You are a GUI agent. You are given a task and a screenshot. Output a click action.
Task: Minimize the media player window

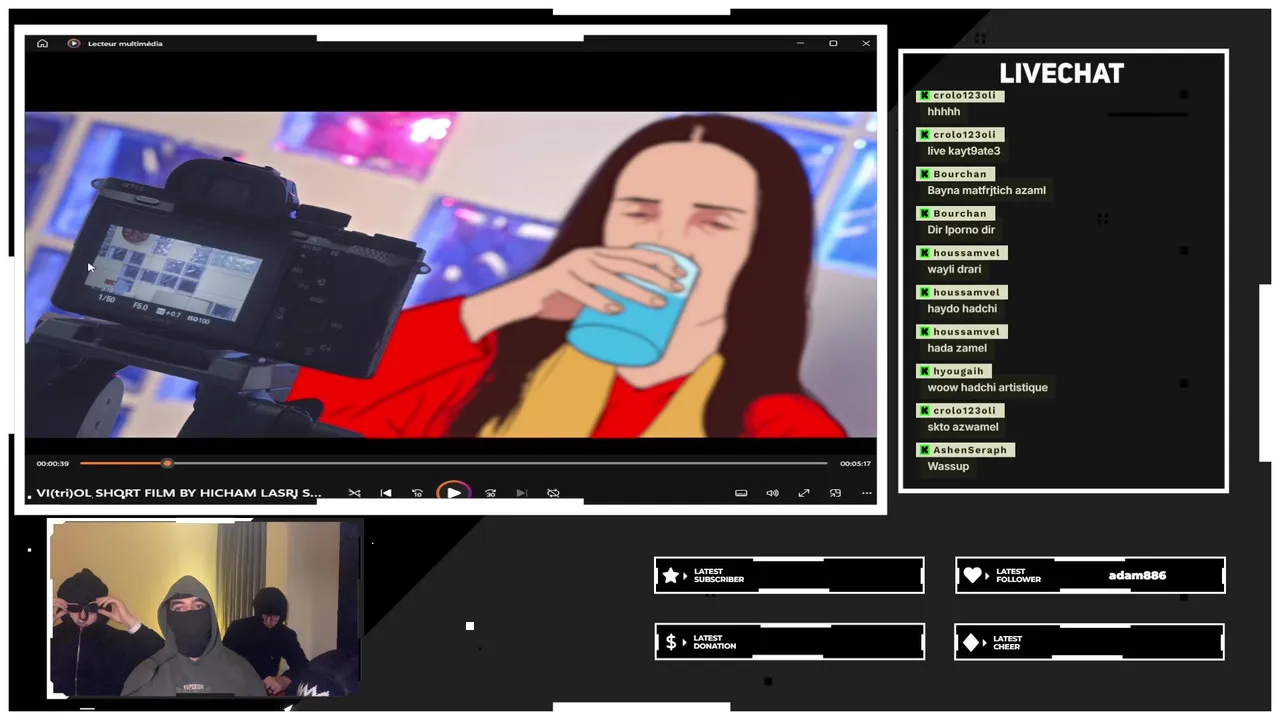(x=801, y=43)
